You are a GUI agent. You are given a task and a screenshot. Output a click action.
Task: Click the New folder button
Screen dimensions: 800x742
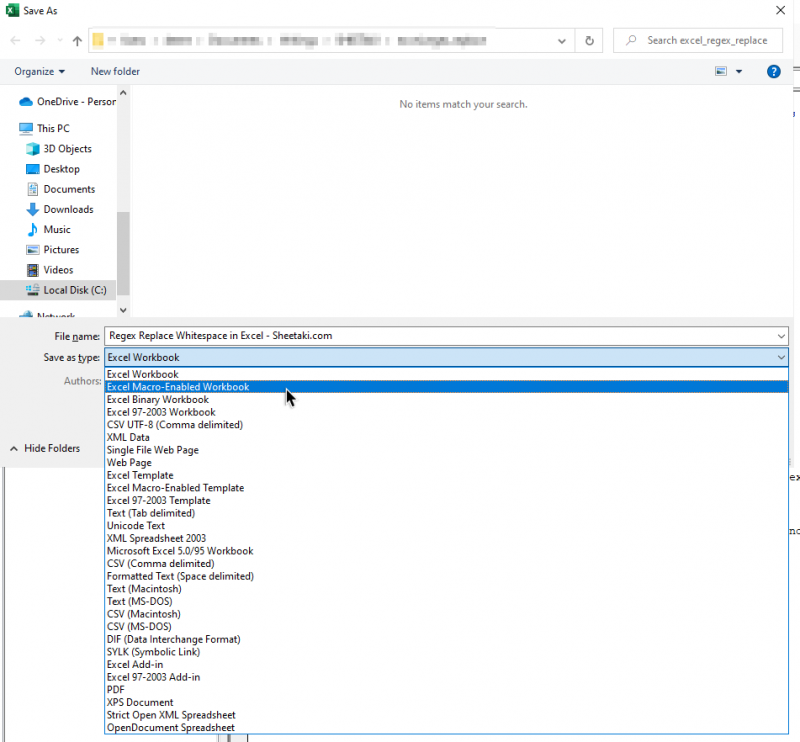(x=114, y=71)
